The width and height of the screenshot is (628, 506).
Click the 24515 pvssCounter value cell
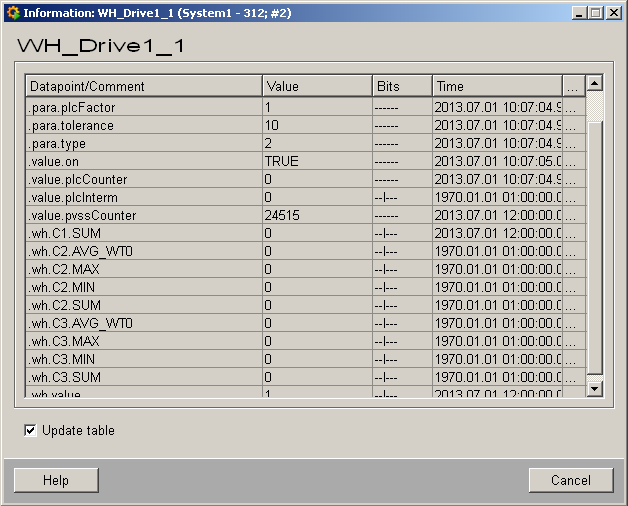317,215
